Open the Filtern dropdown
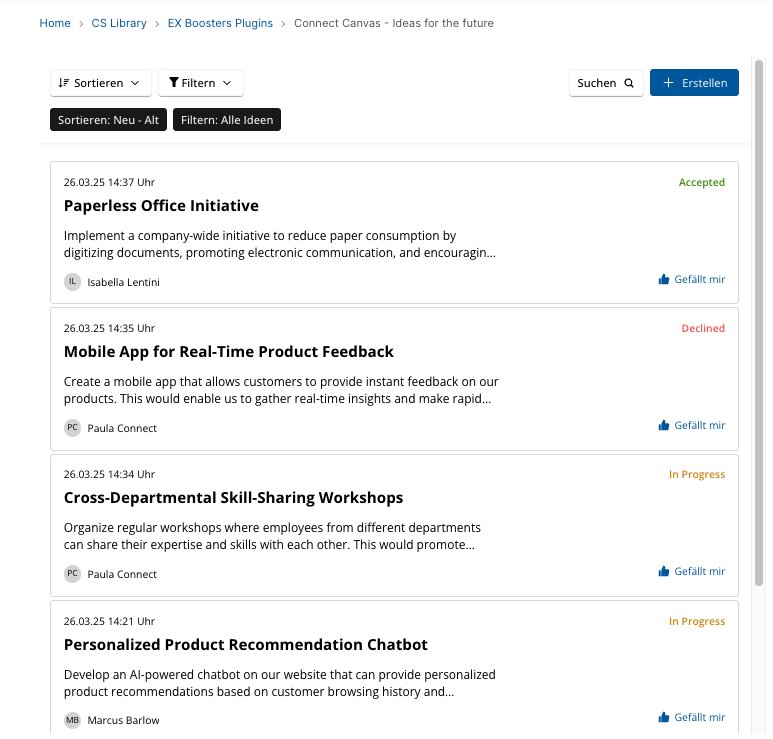Viewport: 773px width, 739px height. [x=201, y=83]
